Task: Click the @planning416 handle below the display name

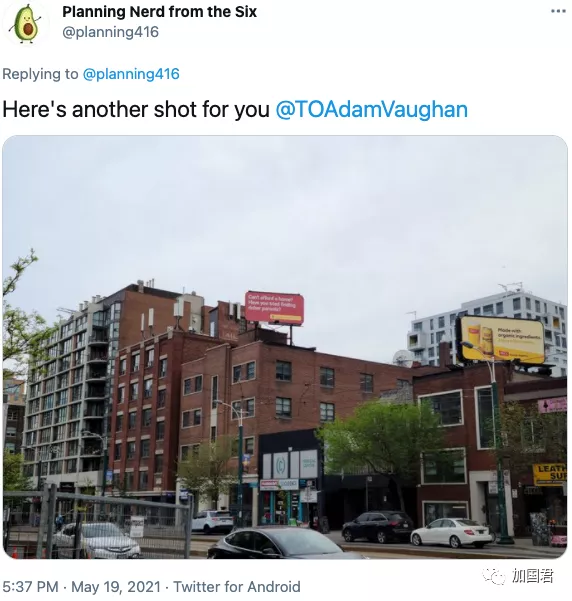Action: click(x=110, y=32)
